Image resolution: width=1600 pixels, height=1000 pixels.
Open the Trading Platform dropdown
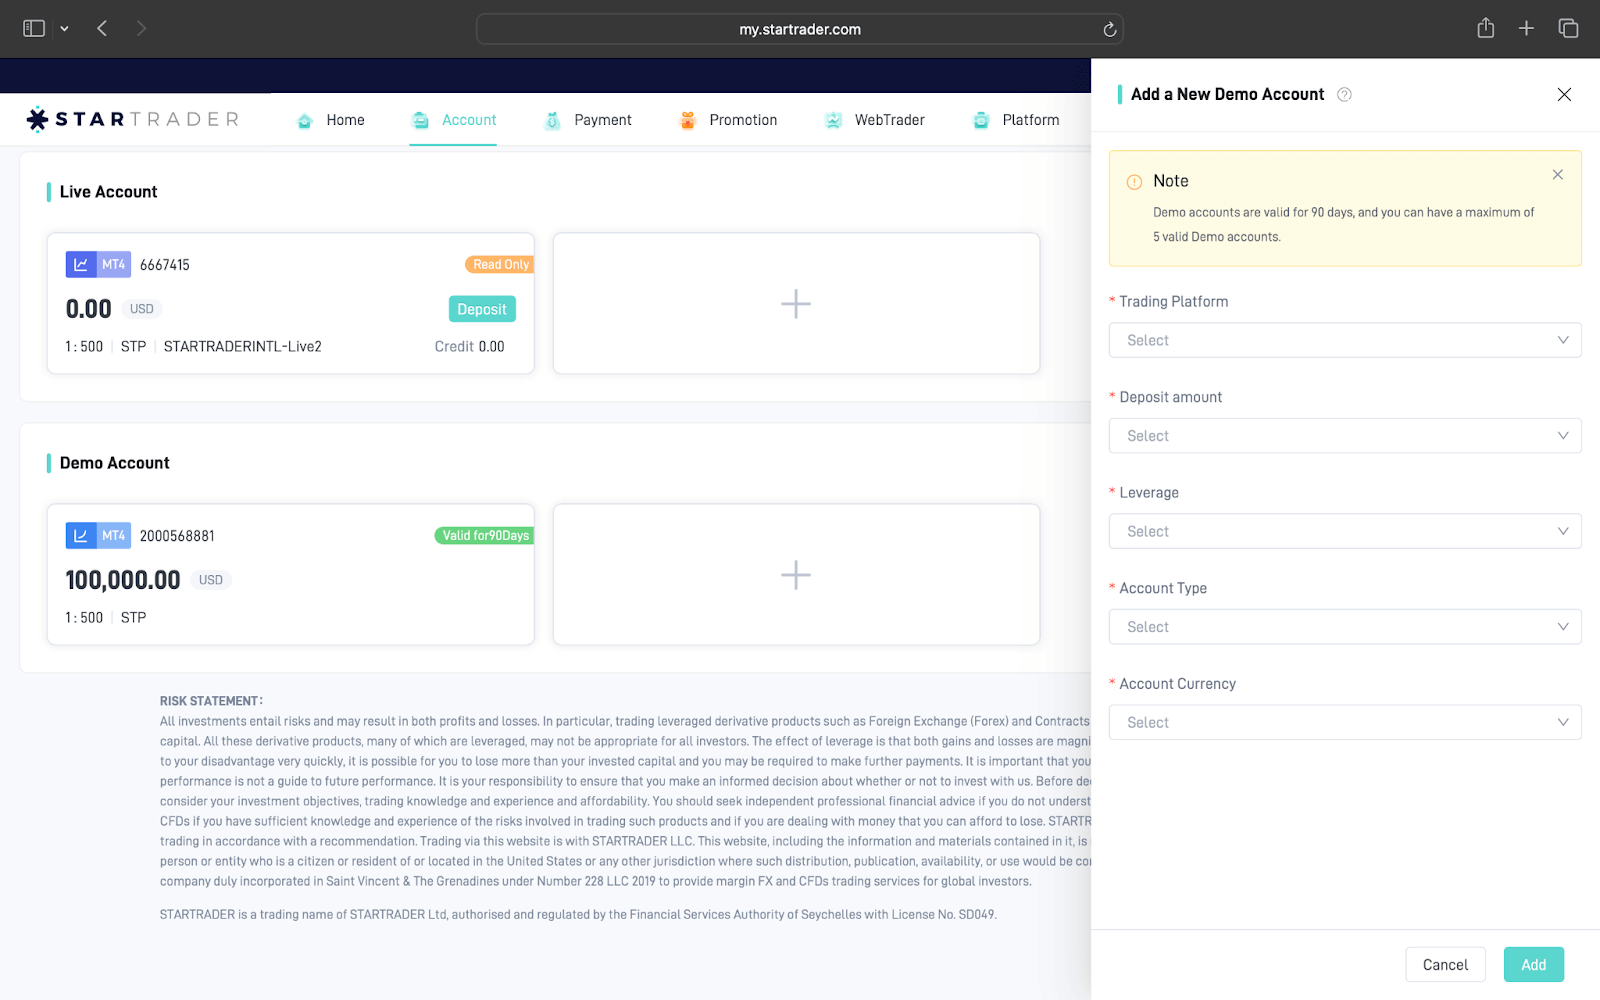pos(1344,340)
